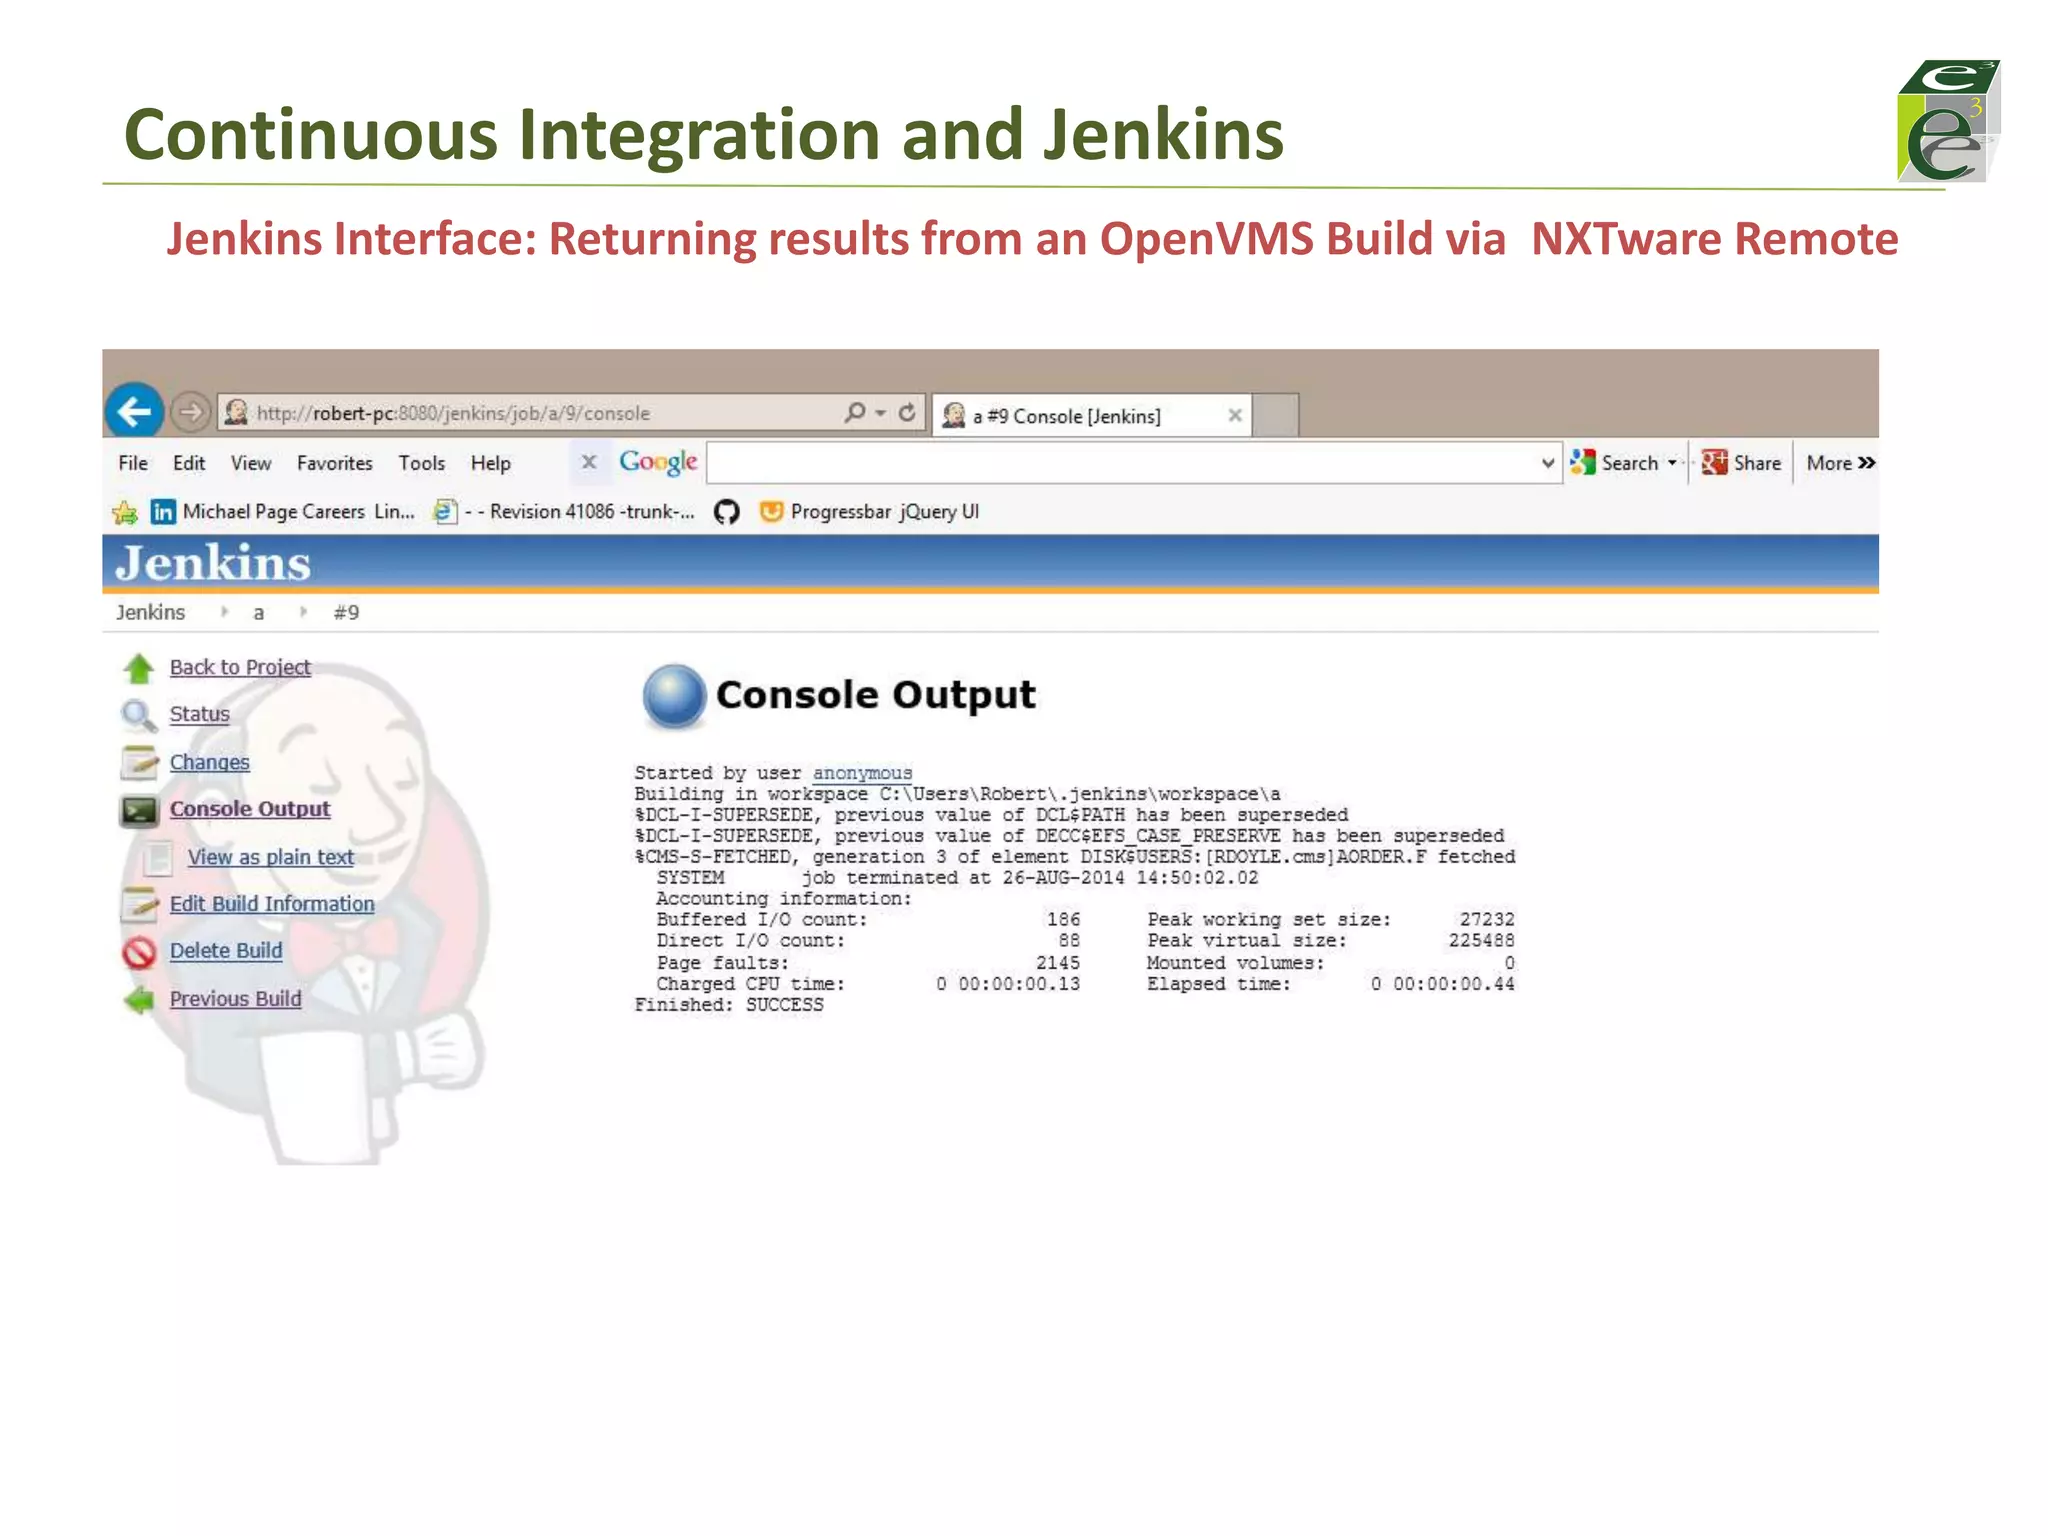Click the Google+ Share button

click(1741, 462)
